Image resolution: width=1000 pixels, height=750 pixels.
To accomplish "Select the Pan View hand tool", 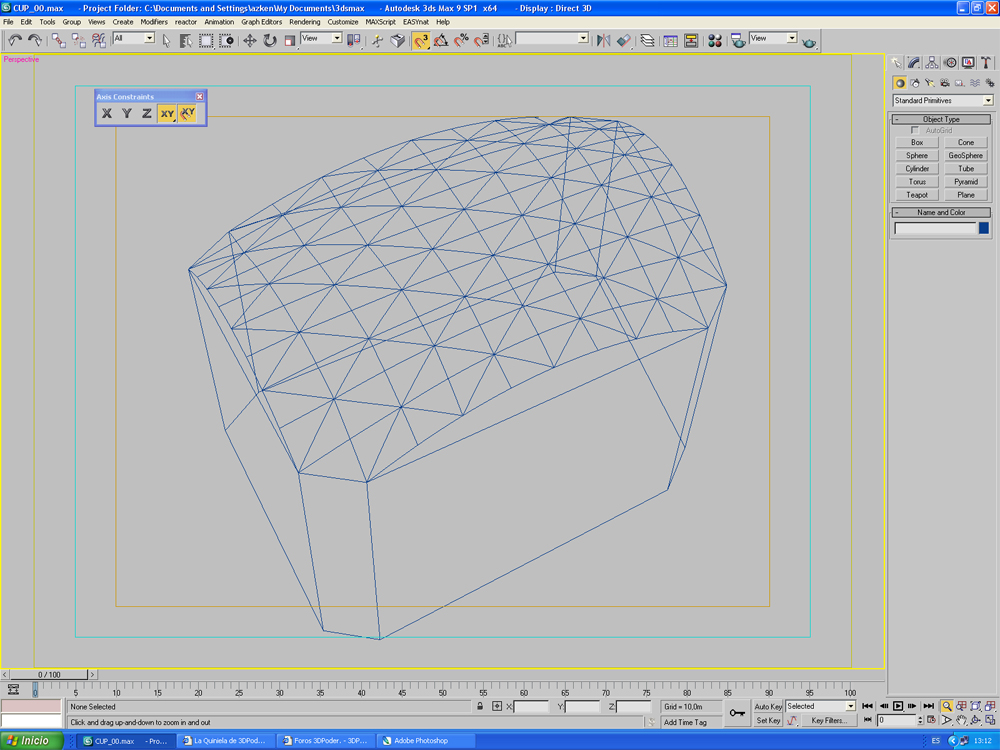I will (x=961, y=720).
